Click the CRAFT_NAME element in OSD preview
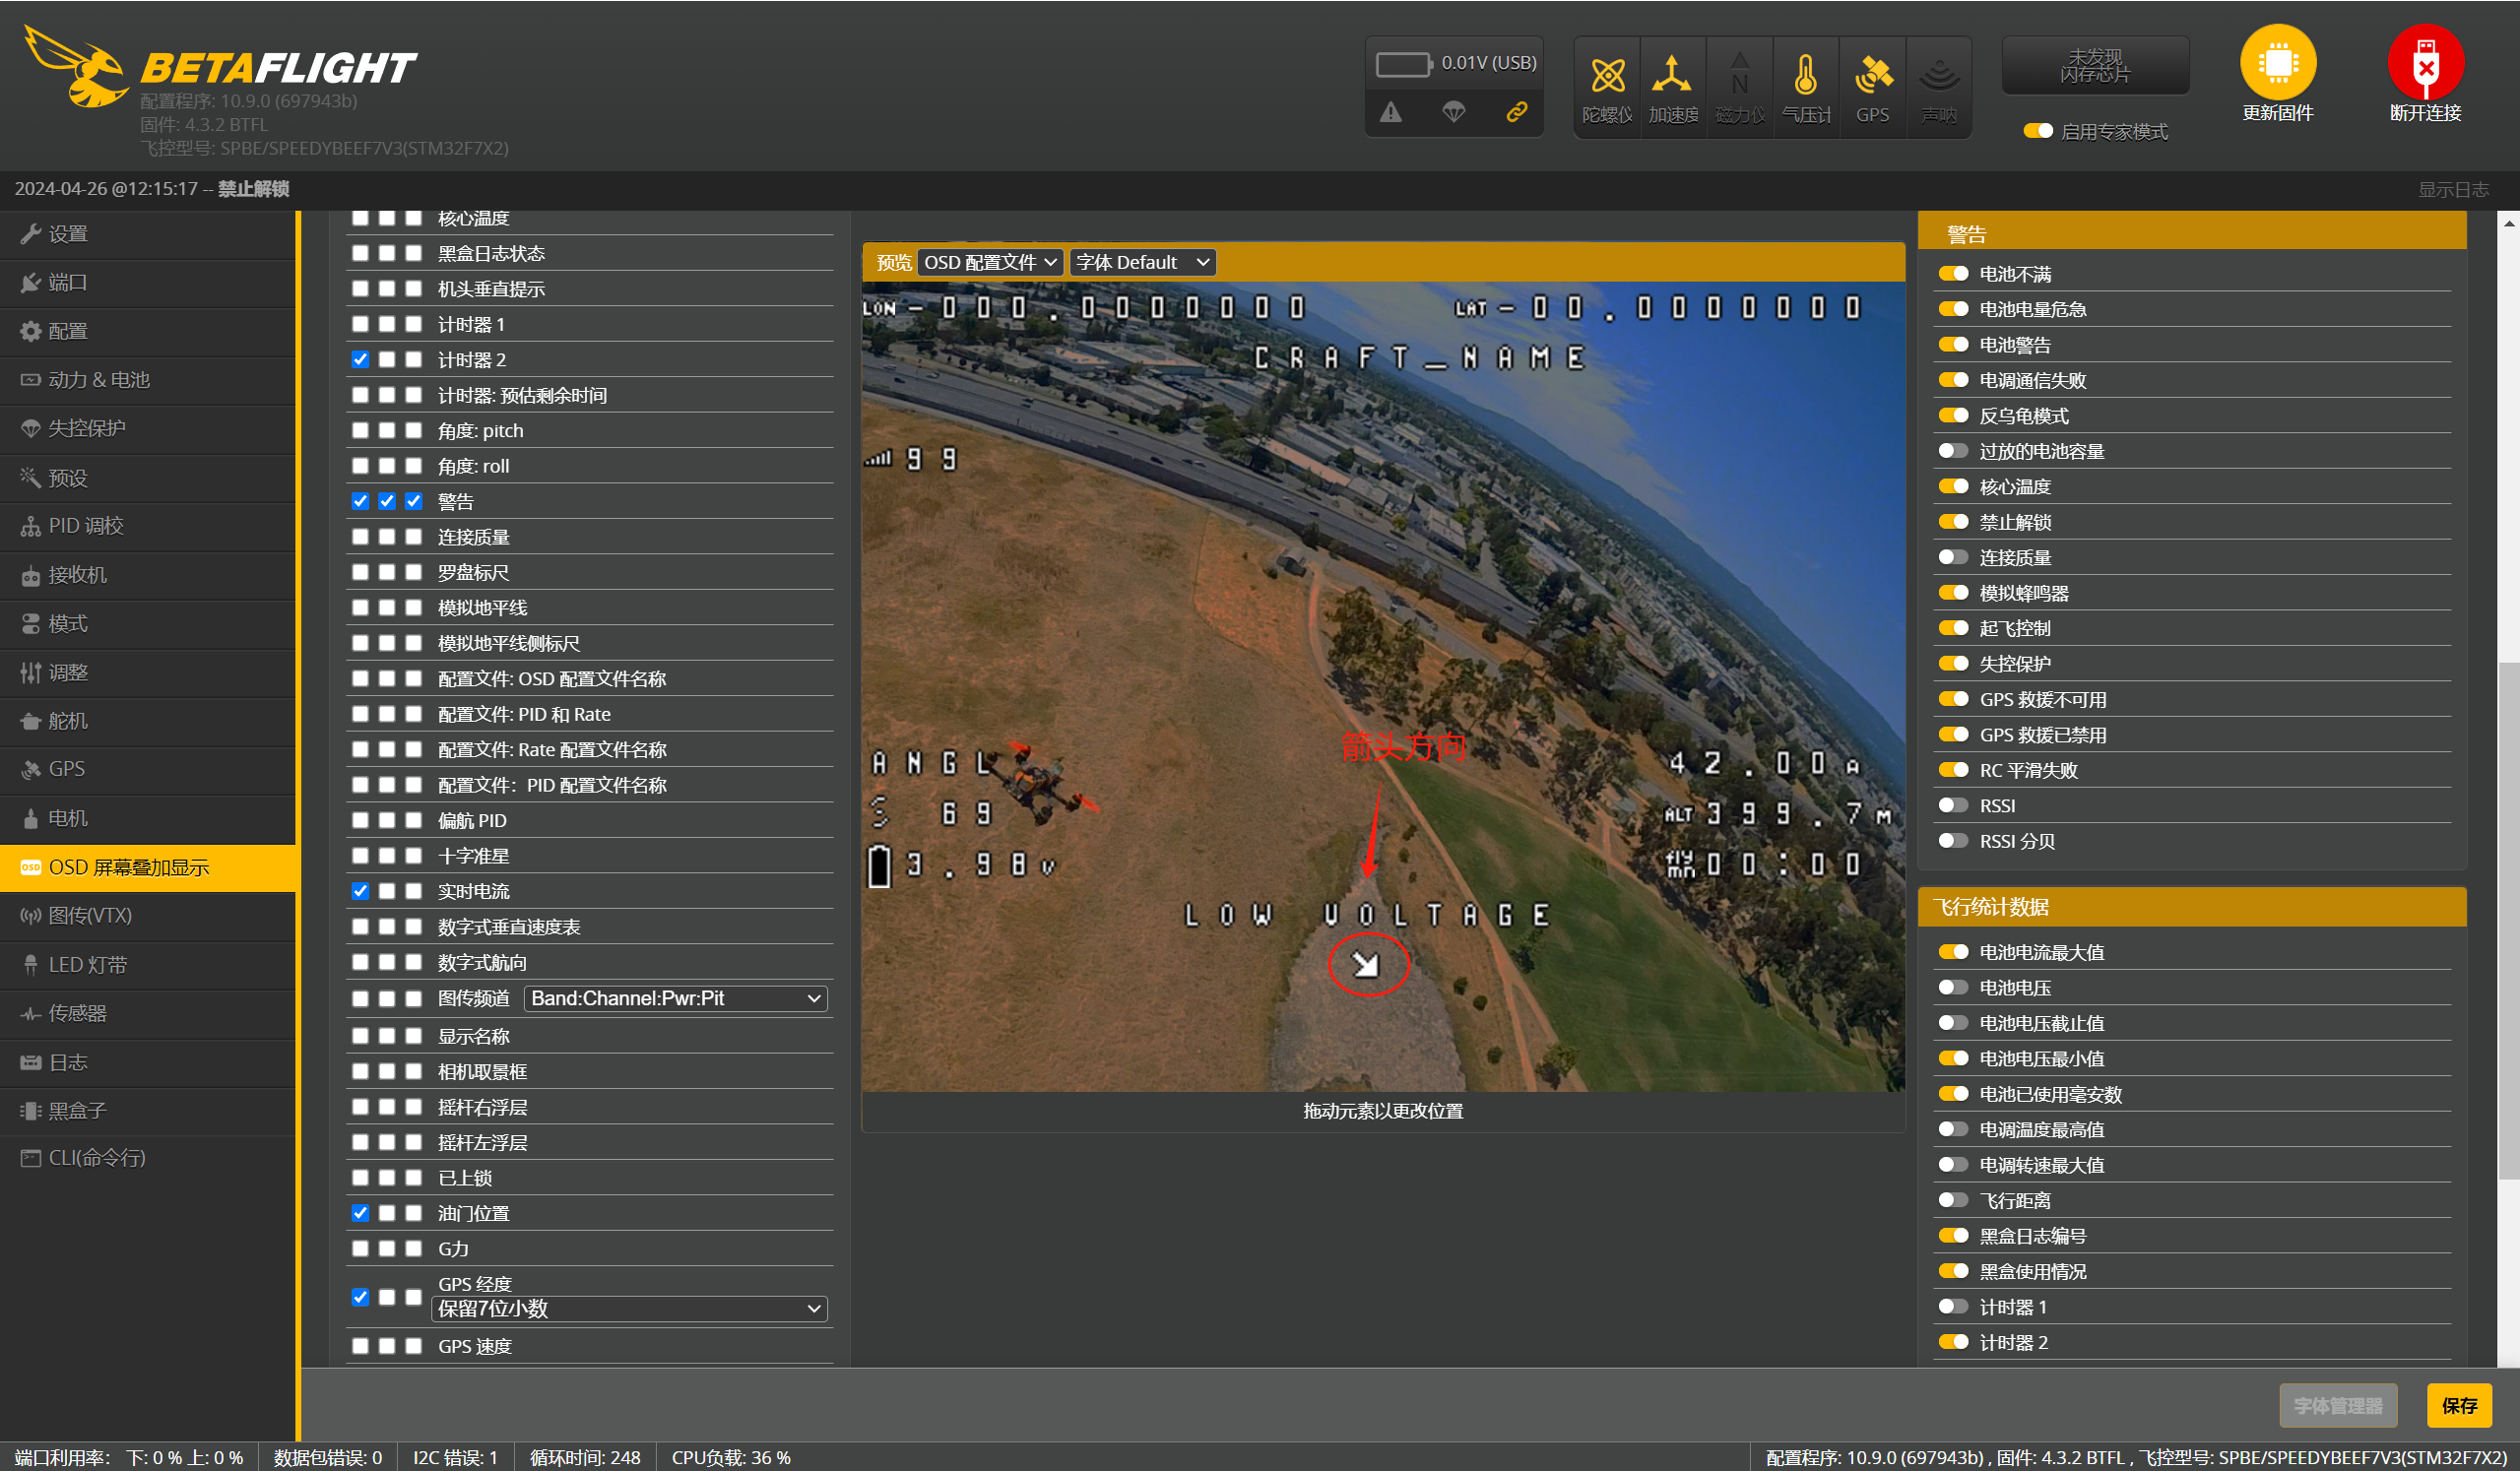Screen dimensions: 2520x1471 tap(1419, 358)
